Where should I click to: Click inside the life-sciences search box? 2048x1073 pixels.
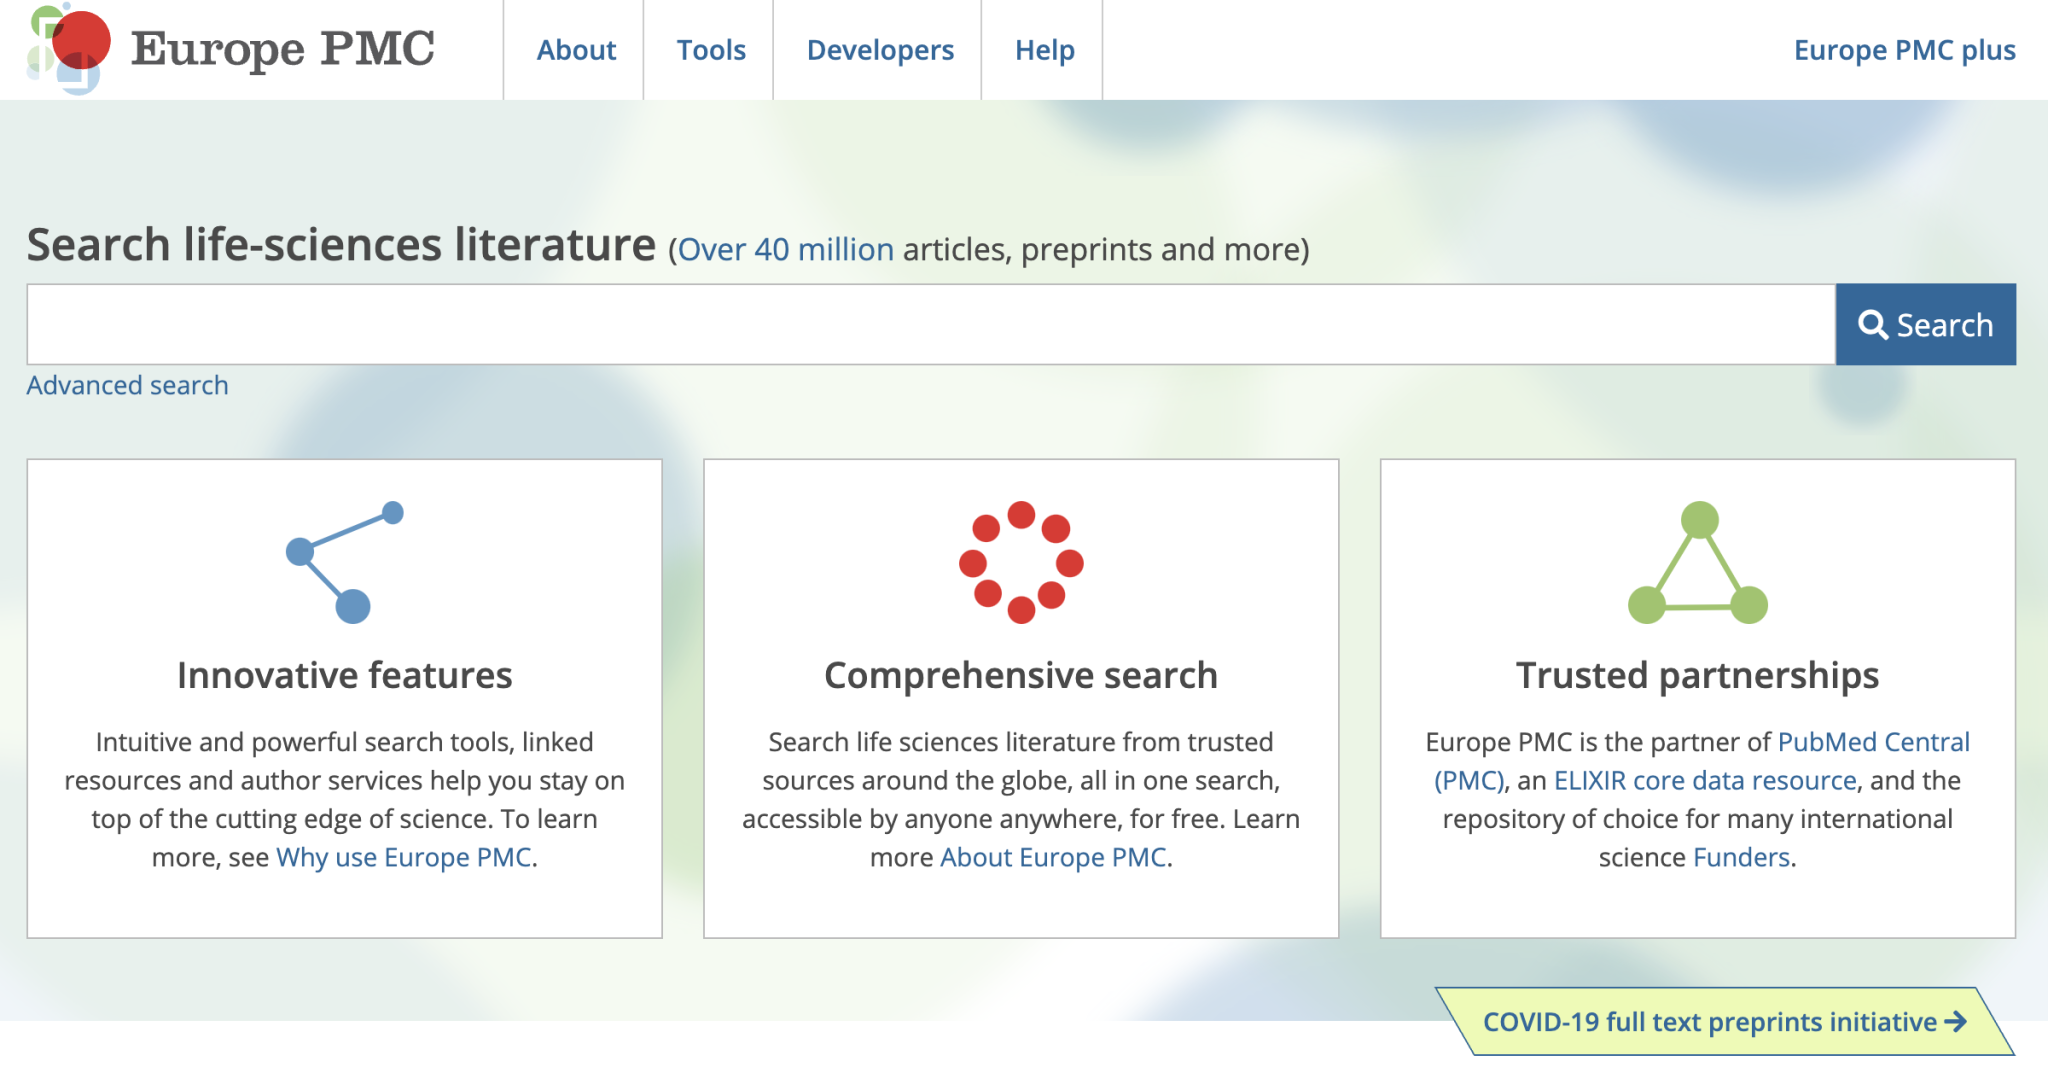(x=930, y=325)
